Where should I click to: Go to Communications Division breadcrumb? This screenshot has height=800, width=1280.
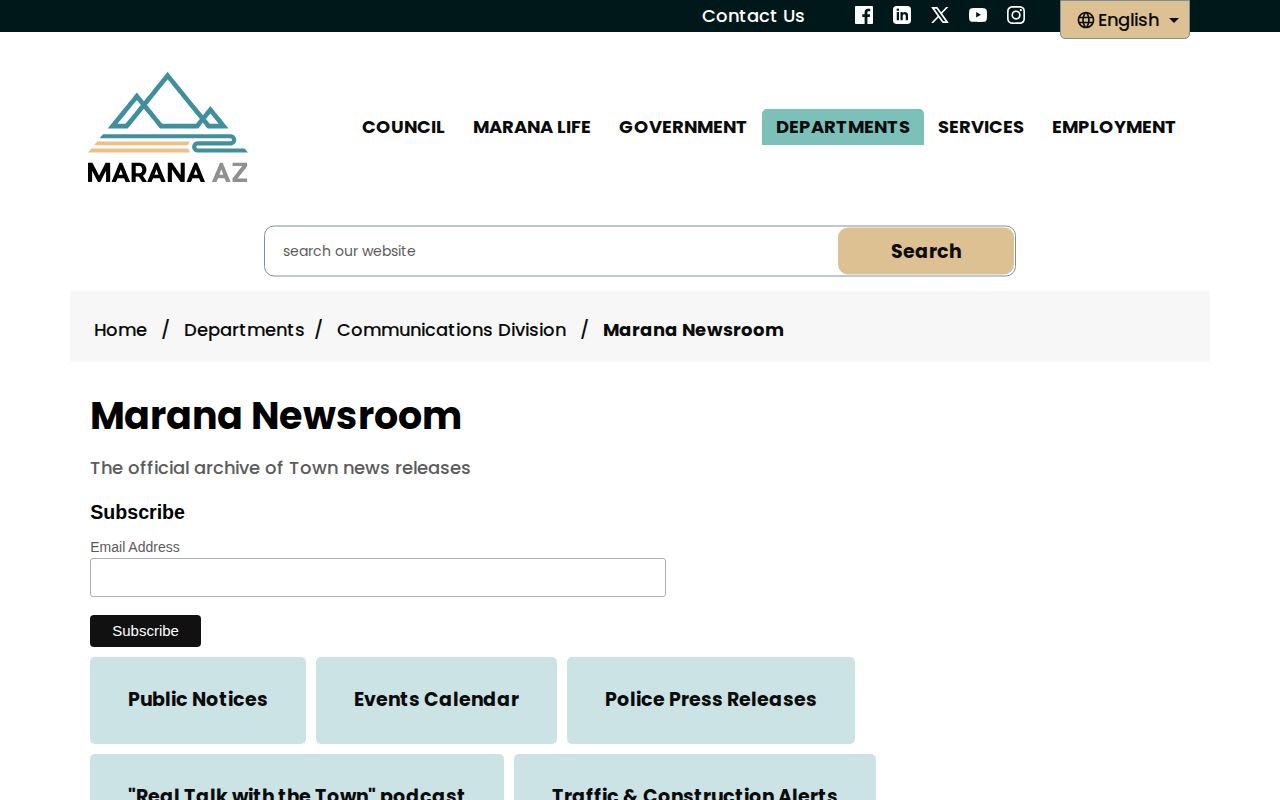[x=451, y=330]
